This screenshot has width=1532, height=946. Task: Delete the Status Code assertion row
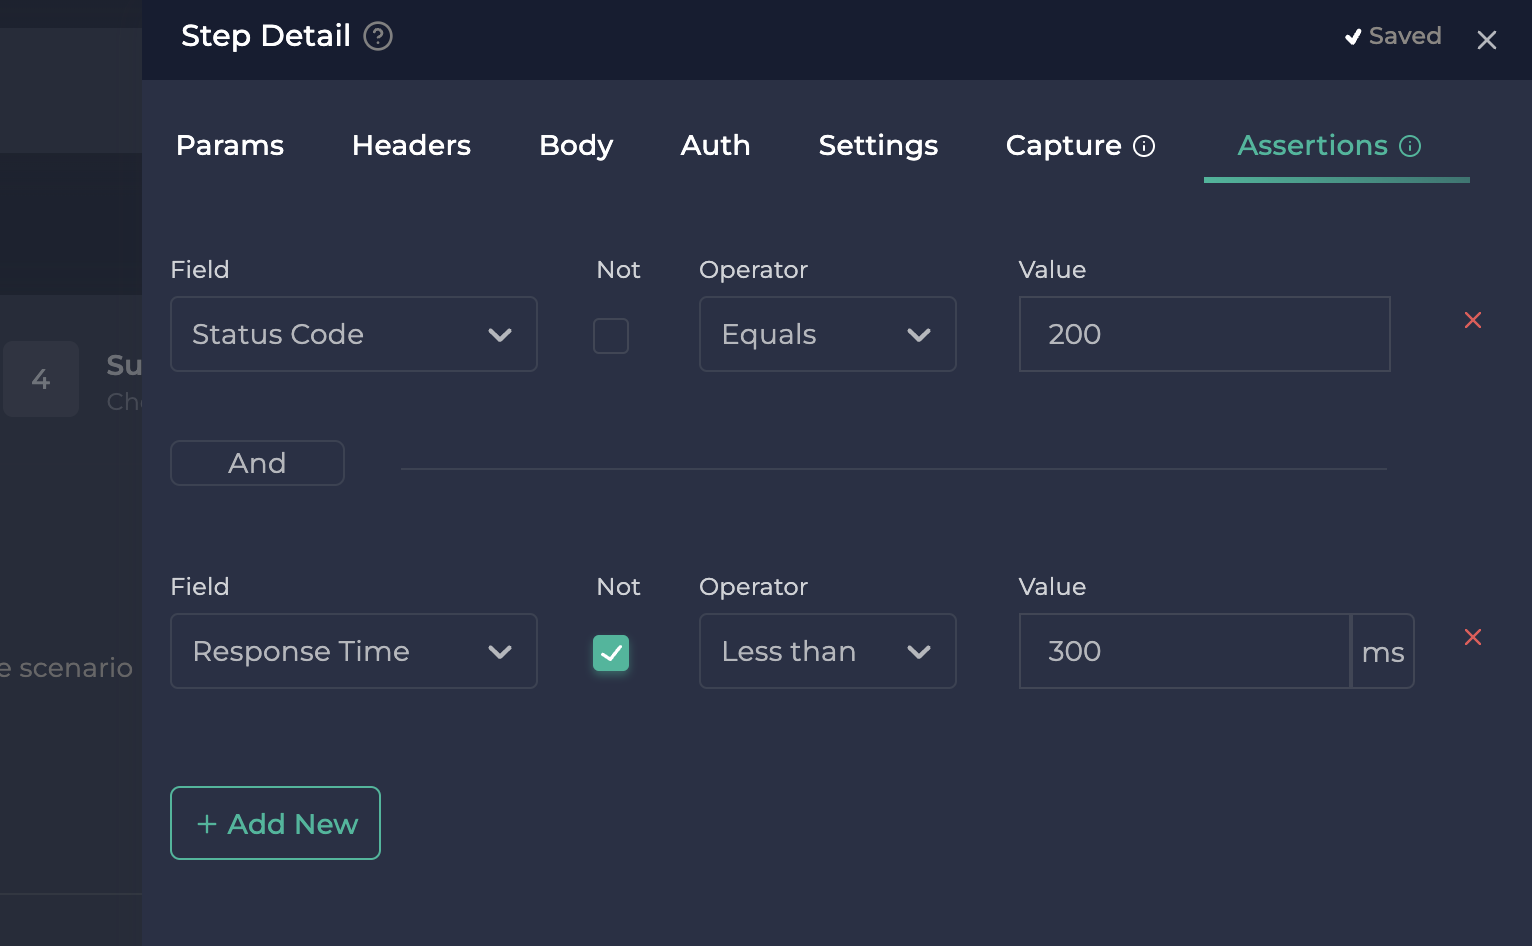click(1472, 320)
